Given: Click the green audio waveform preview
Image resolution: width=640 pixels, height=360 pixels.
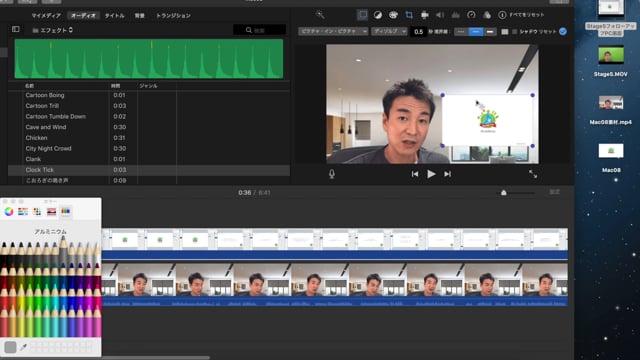Looking at the screenshot, I should 149,58.
